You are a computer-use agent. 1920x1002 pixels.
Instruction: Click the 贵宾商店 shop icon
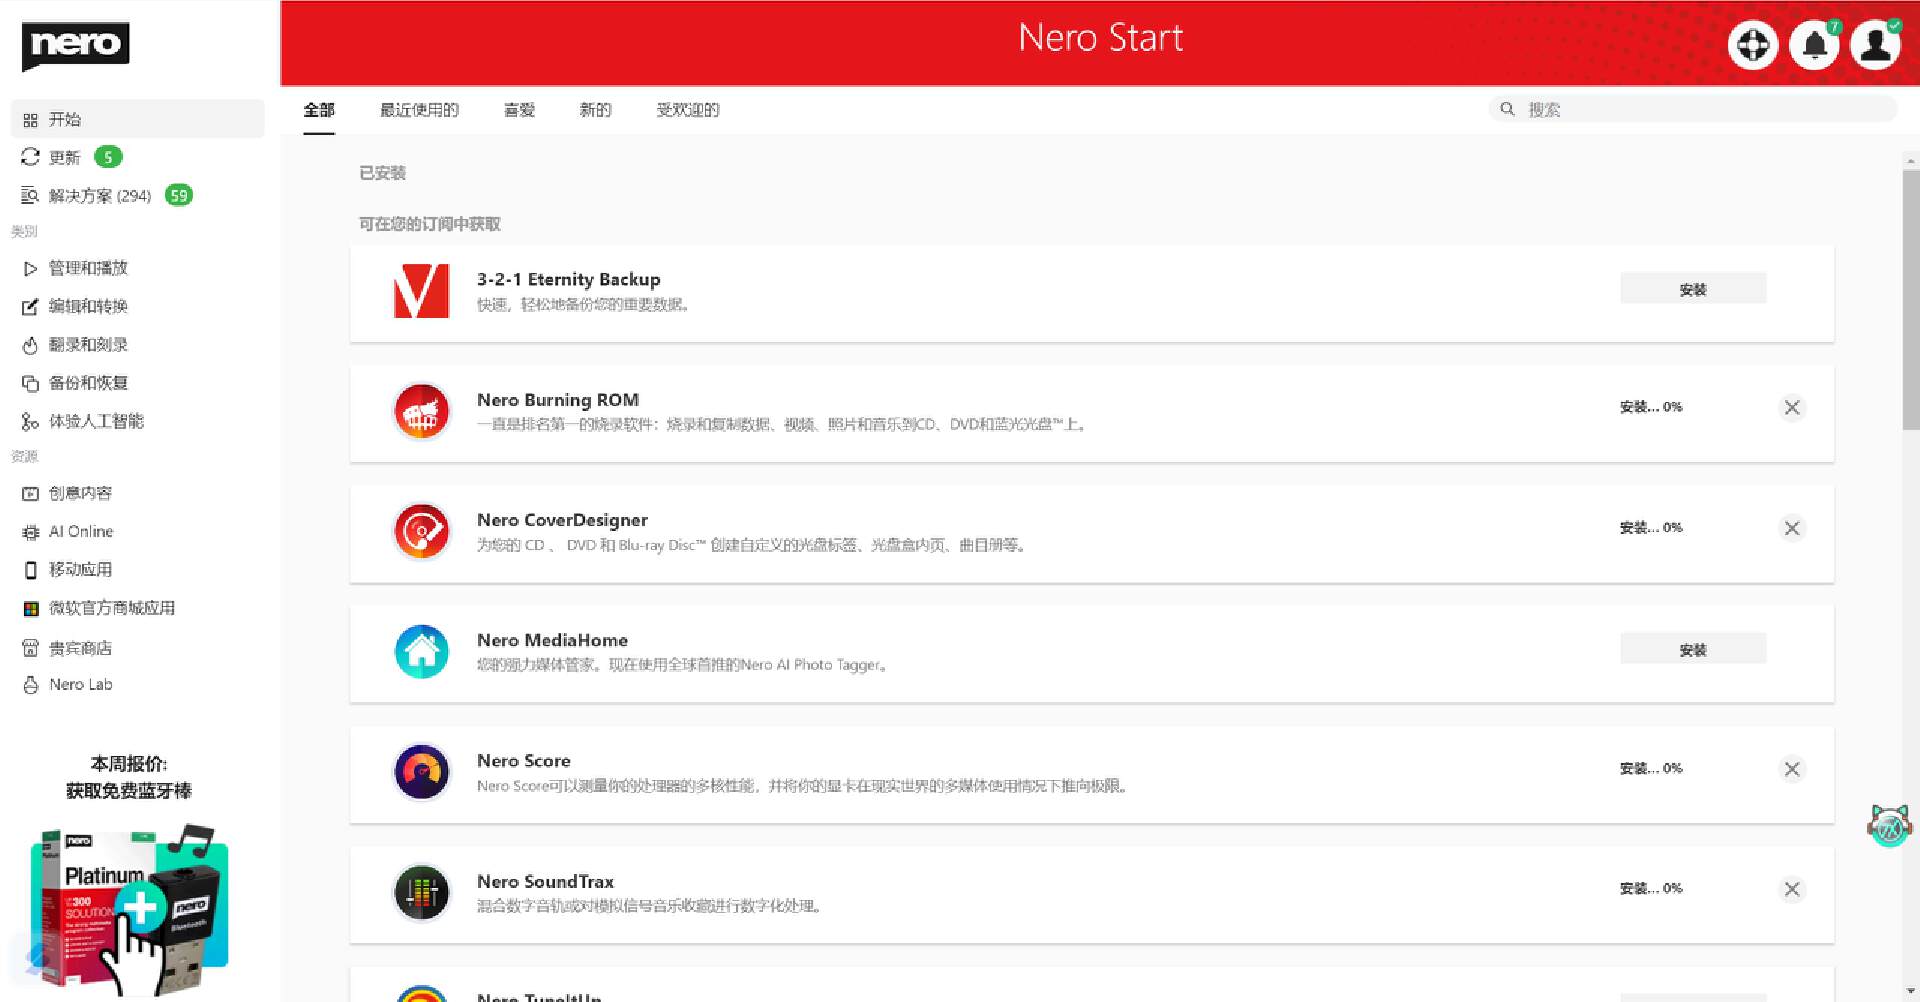(x=30, y=648)
